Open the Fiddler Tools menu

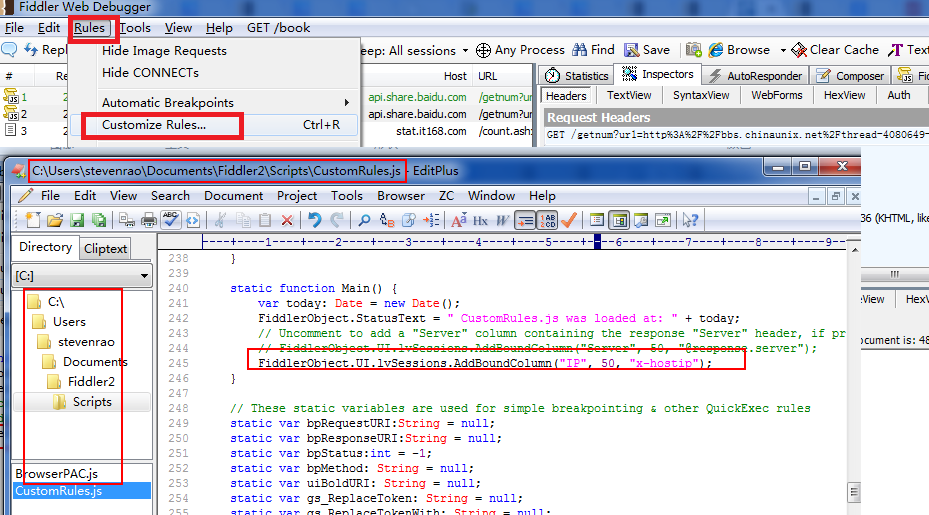136,28
